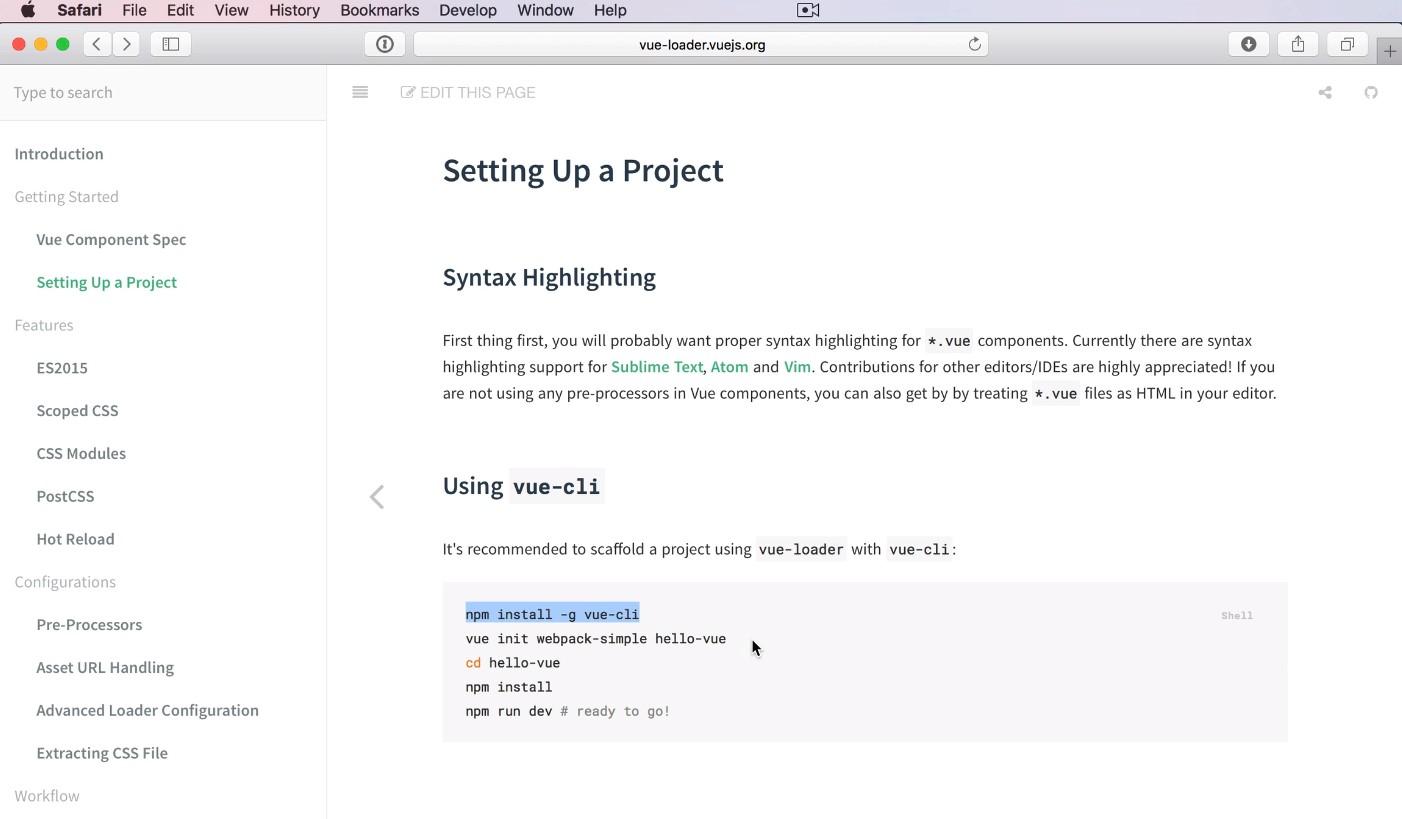This screenshot has height=819, width=1402.
Task: Click the address bar showing vue-loader.vuejs.org
Action: [701, 44]
